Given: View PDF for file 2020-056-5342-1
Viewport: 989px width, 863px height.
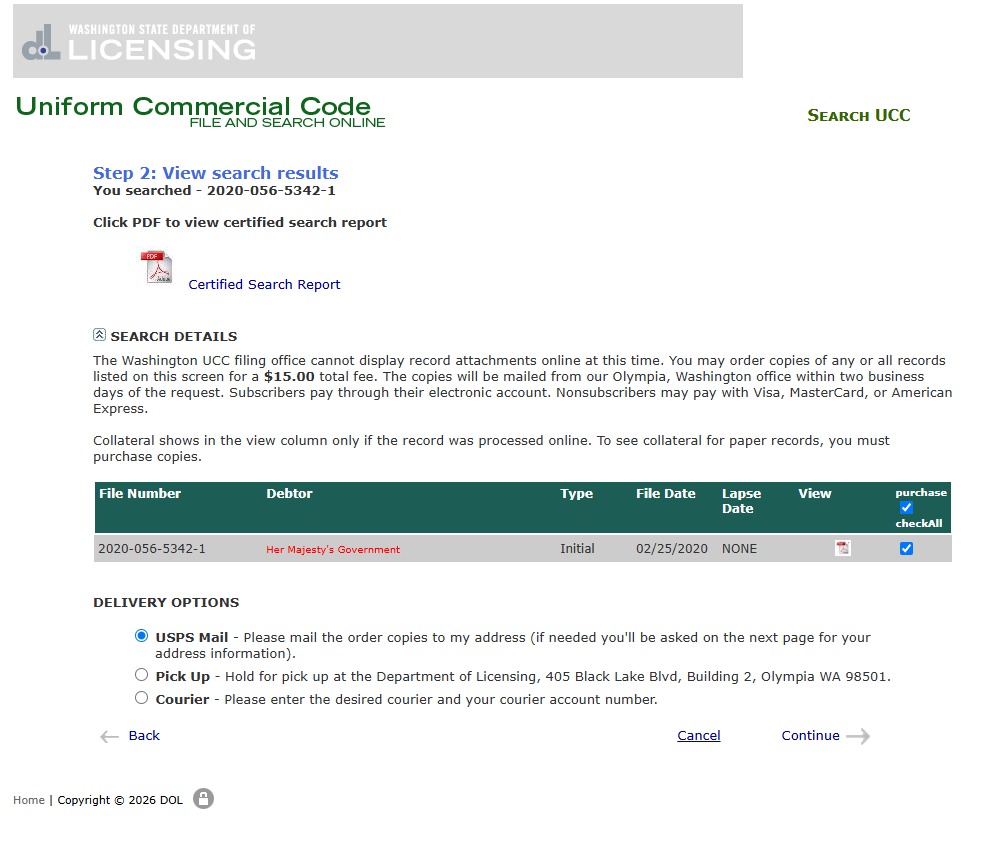Looking at the screenshot, I should (x=843, y=548).
